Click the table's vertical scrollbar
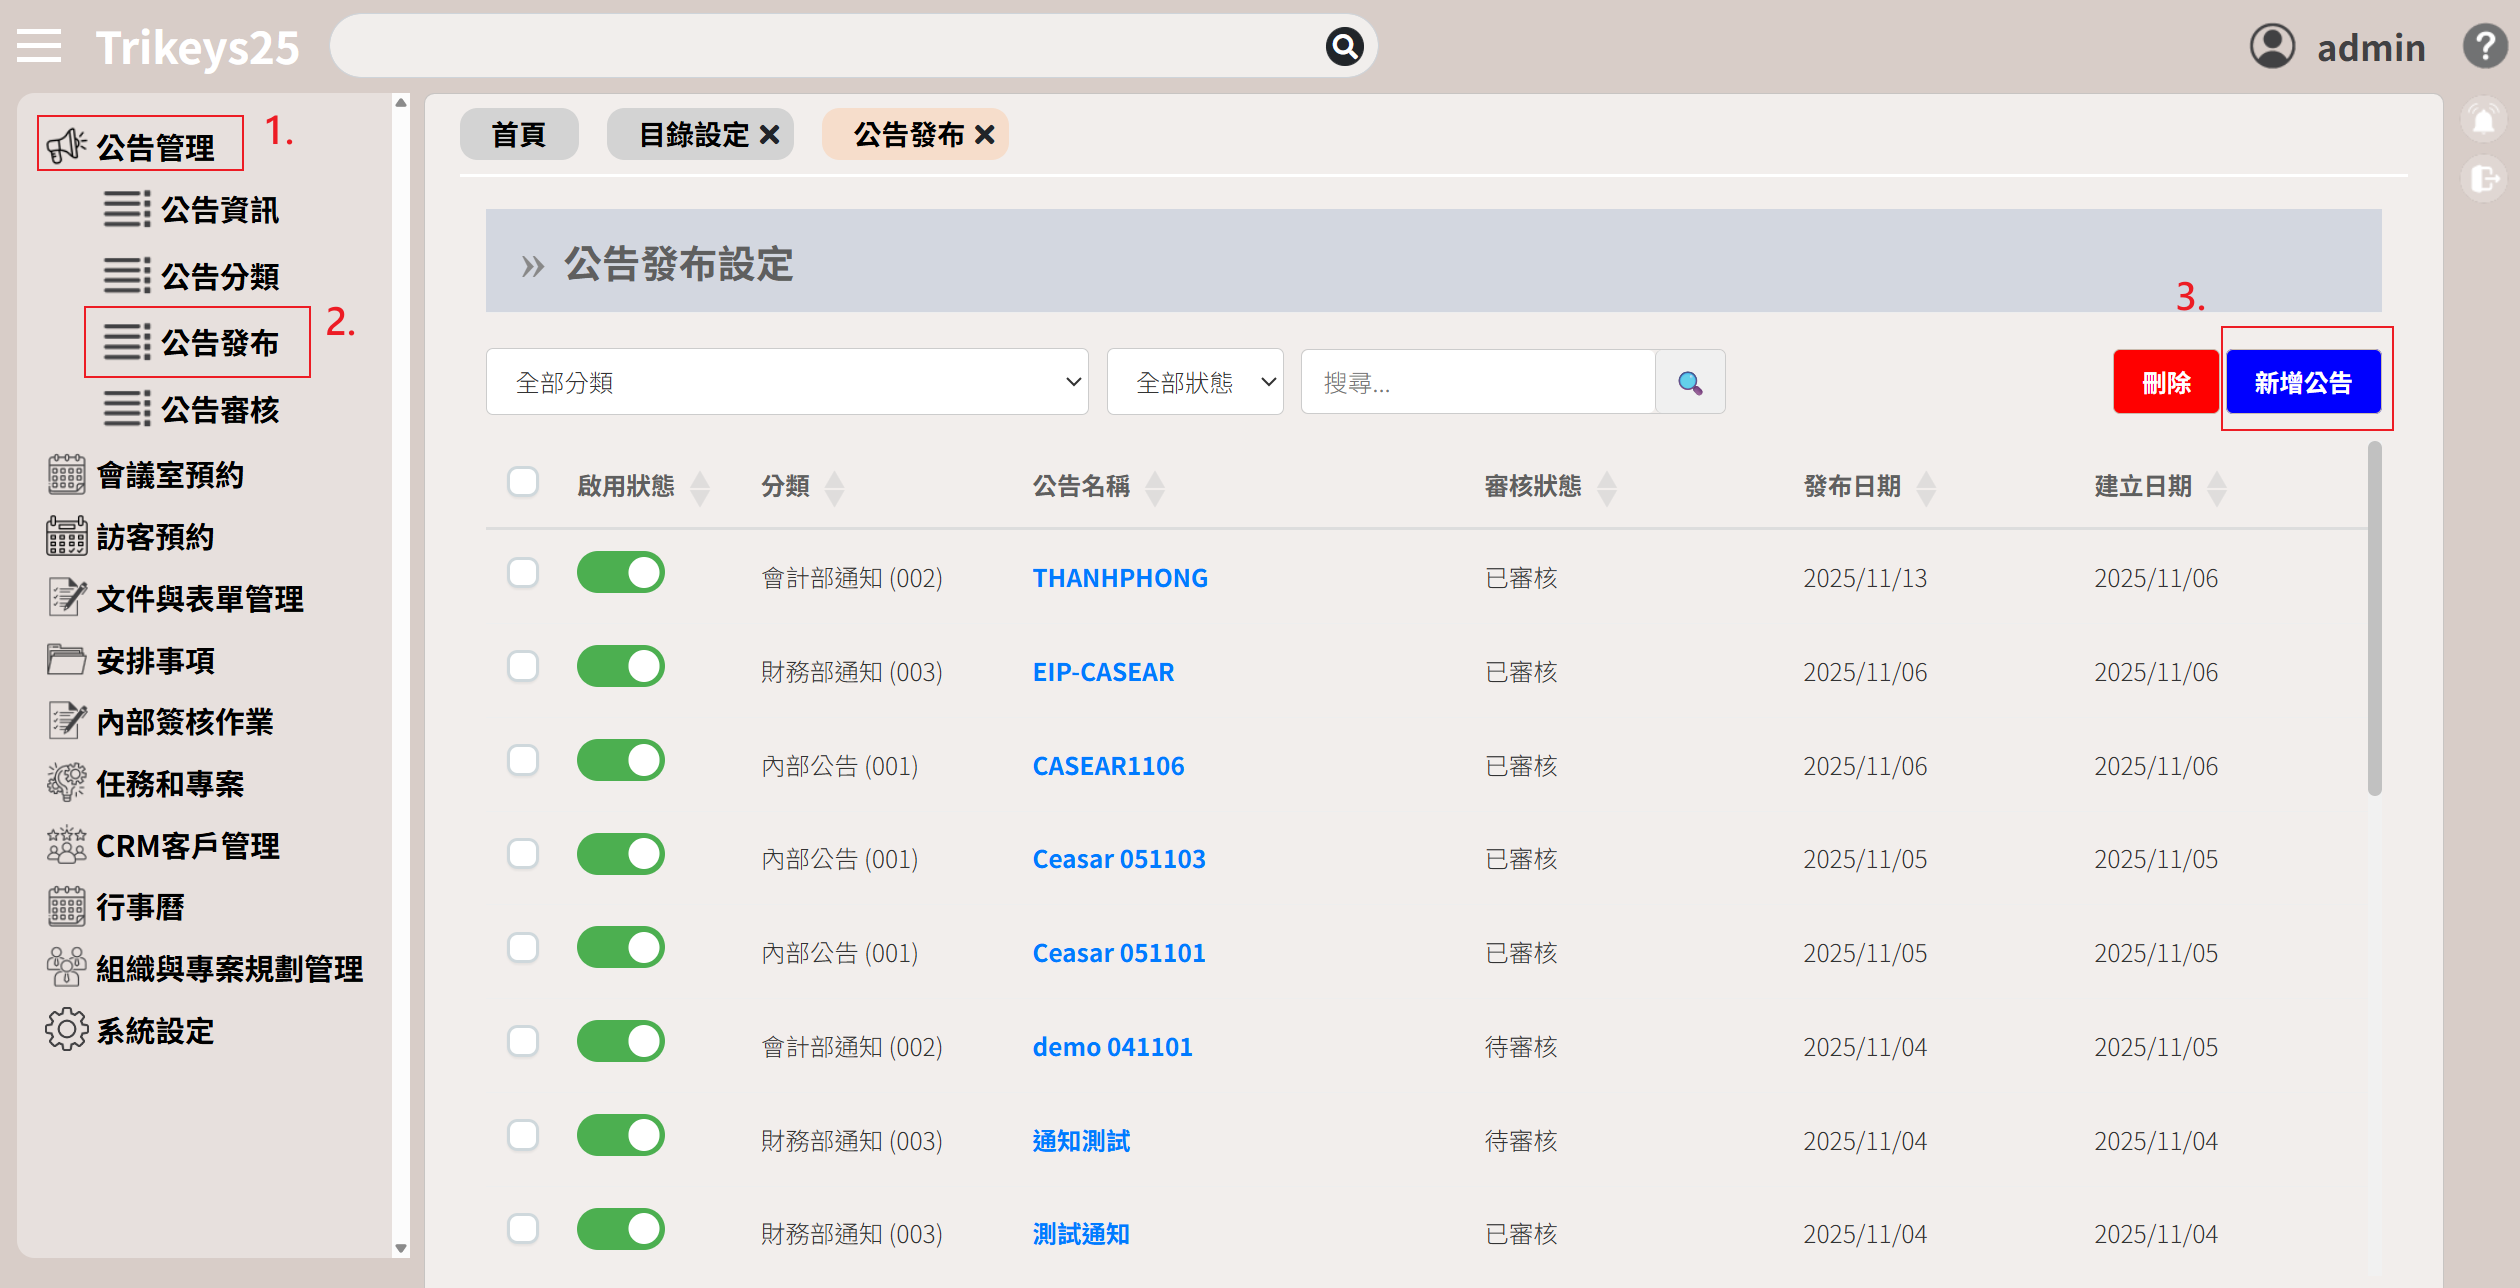This screenshot has height=1288, width=2520. click(x=2374, y=620)
